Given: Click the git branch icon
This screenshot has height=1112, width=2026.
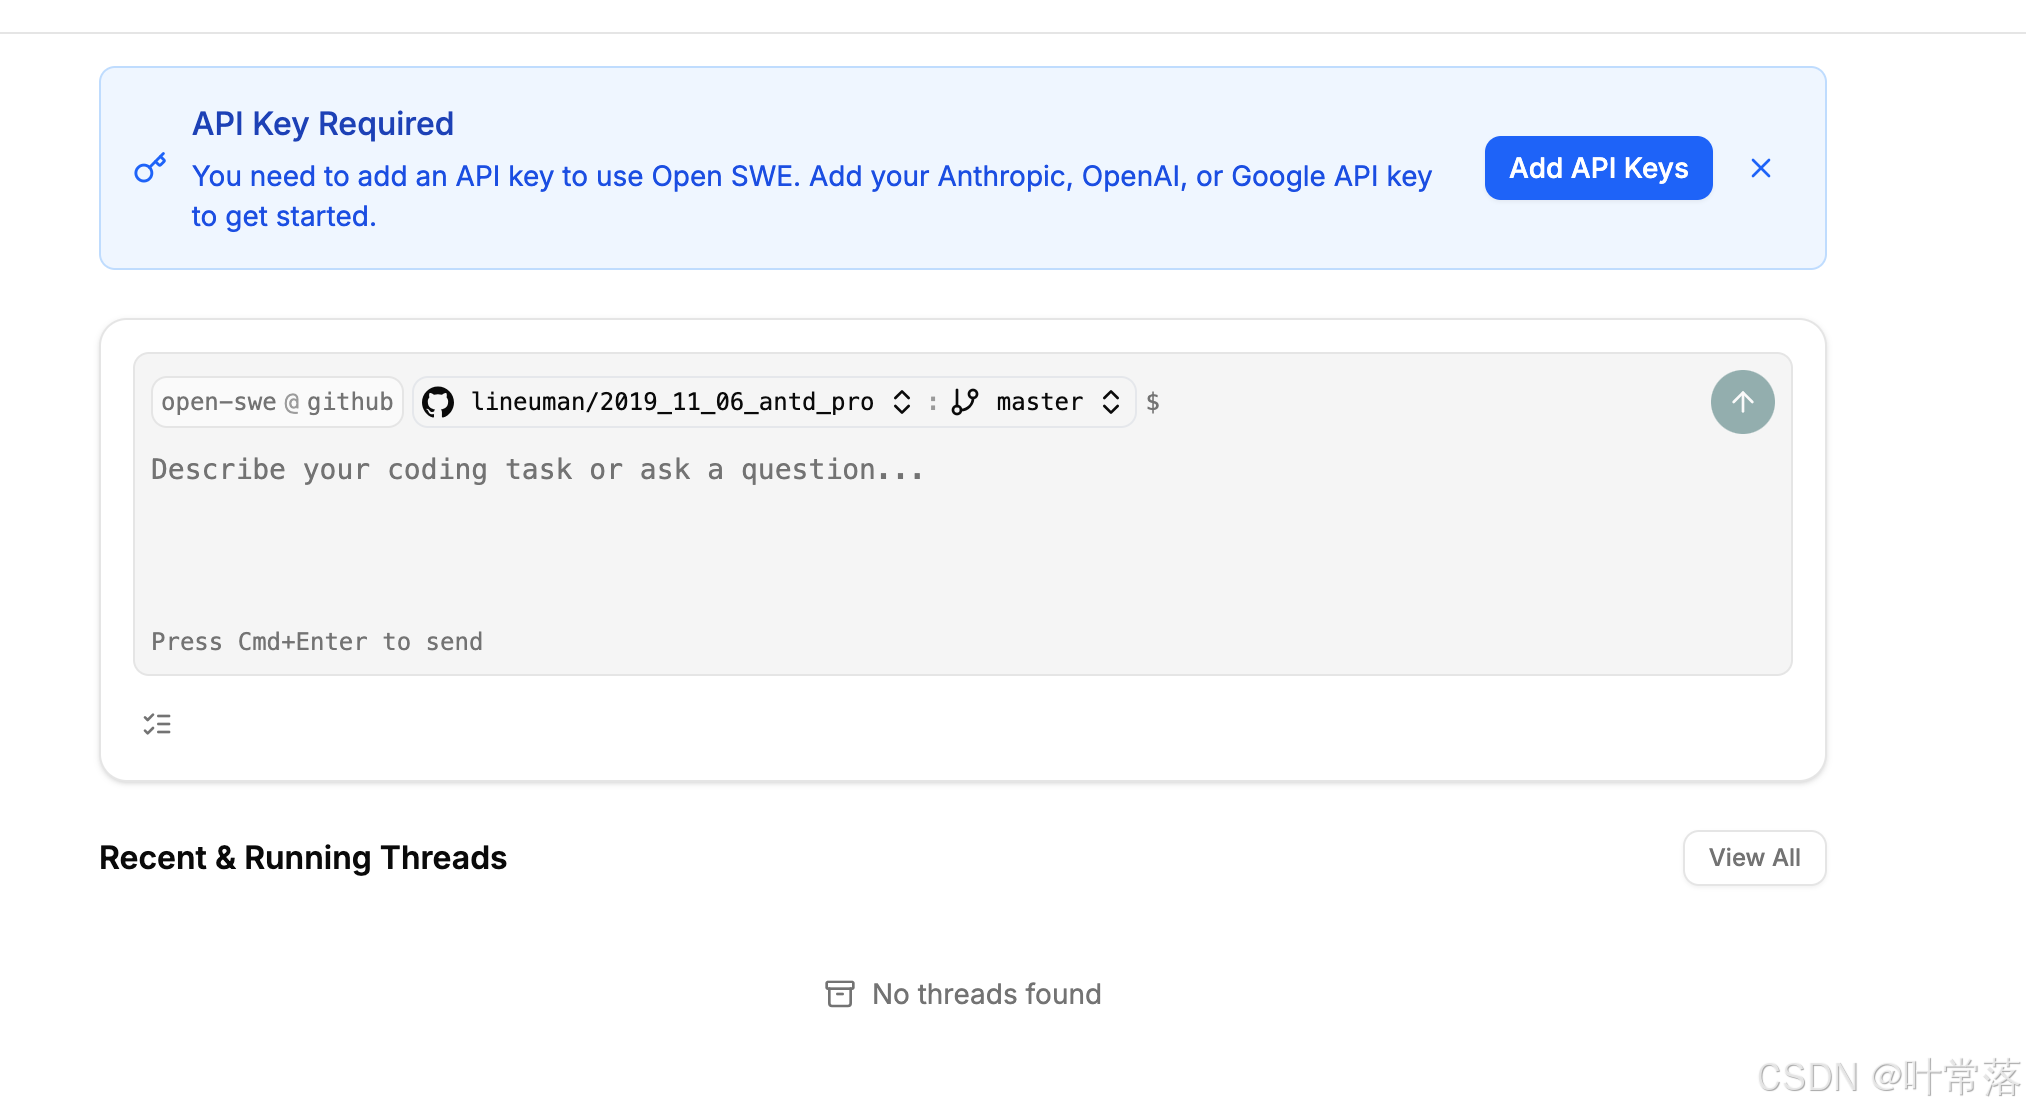Looking at the screenshot, I should 965,402.
